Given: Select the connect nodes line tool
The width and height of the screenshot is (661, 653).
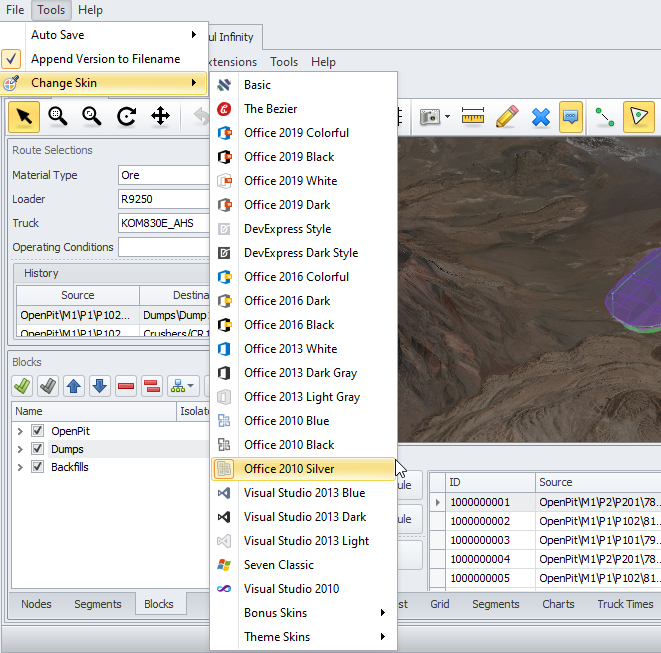Looking at the screenshot, I should click(x=605, y=117).
